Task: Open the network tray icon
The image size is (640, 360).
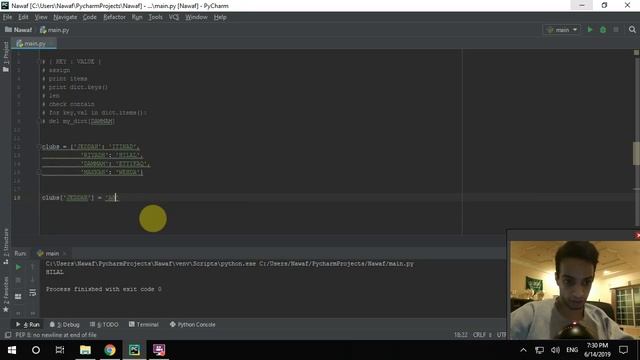Action: tap(540, 350)
